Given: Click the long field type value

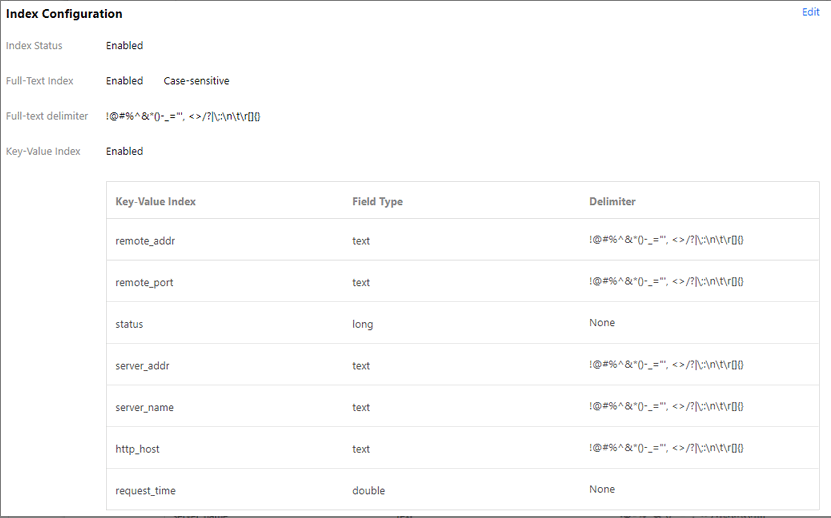Looking at the screenshot, I should pyautogui.click(x=362, y=324).
